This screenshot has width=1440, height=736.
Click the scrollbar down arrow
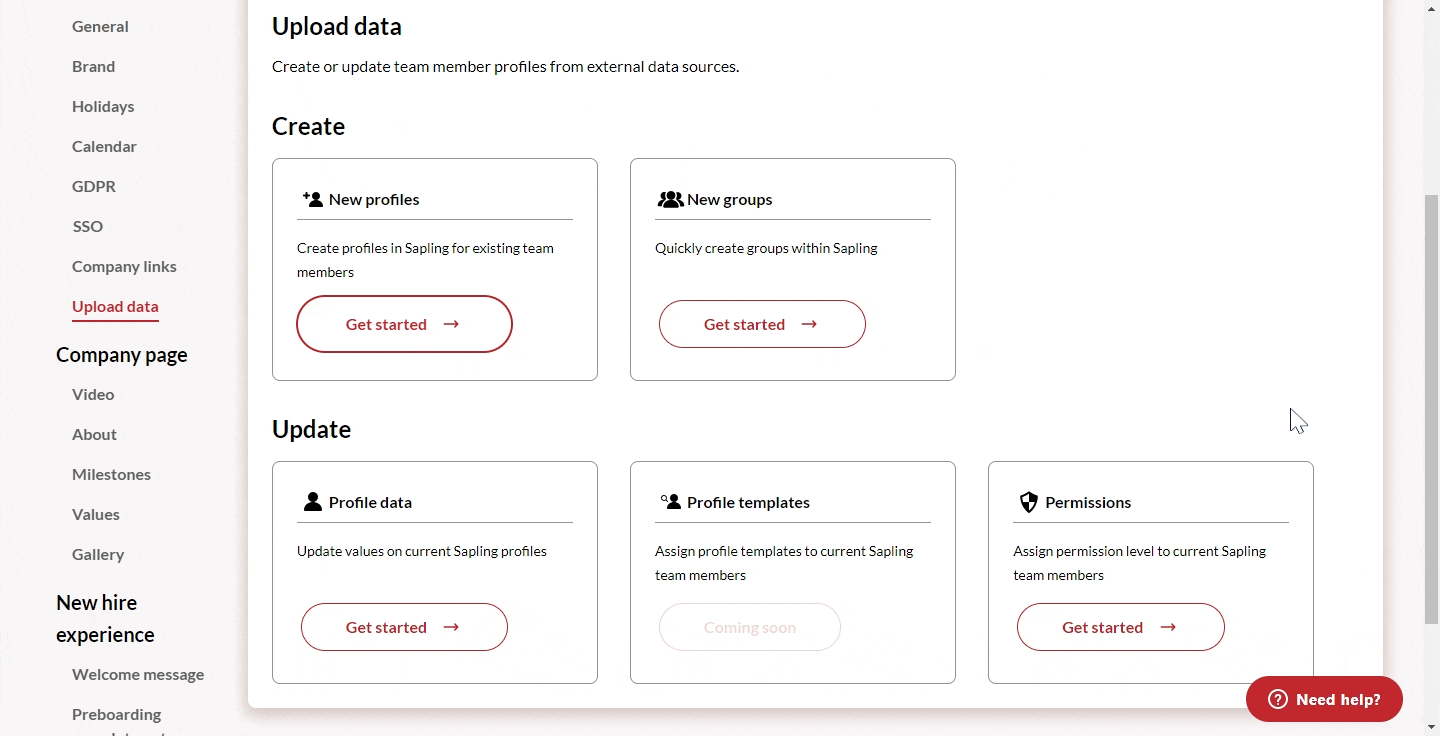1431,727
